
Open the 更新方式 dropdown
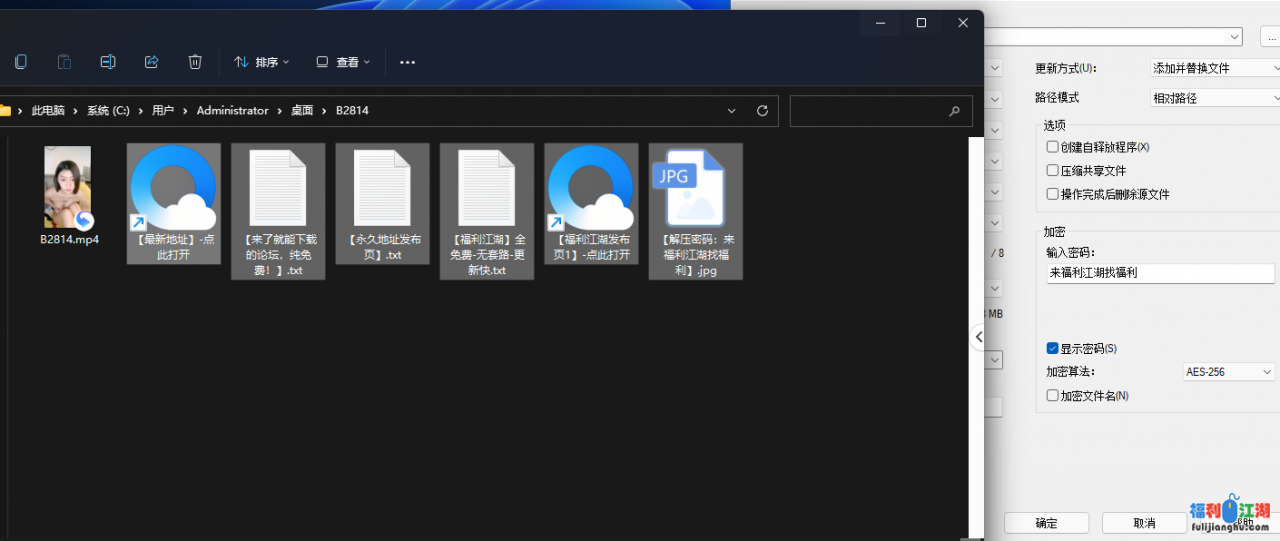(x=1214, y=68)
